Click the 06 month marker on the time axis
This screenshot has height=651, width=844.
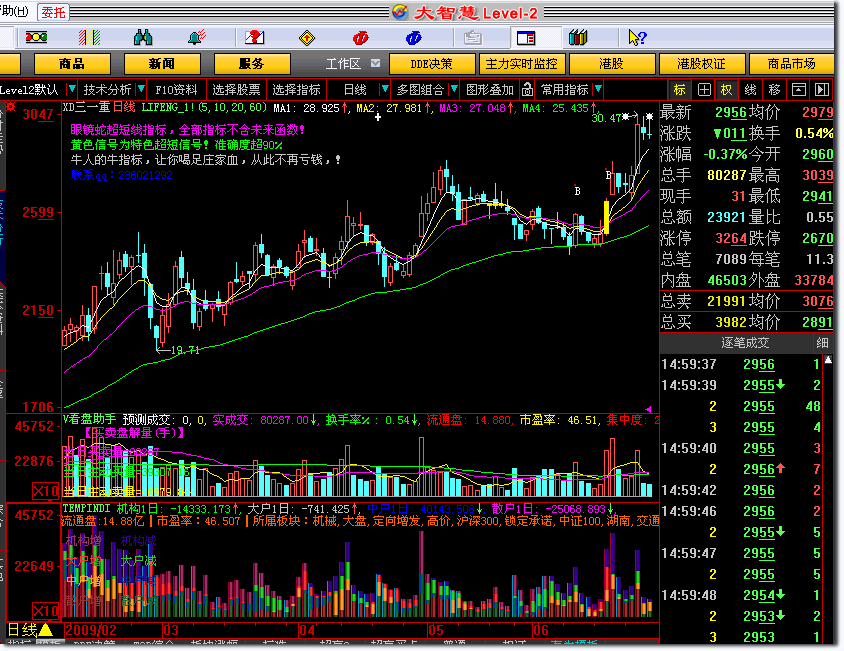point(541,630)
